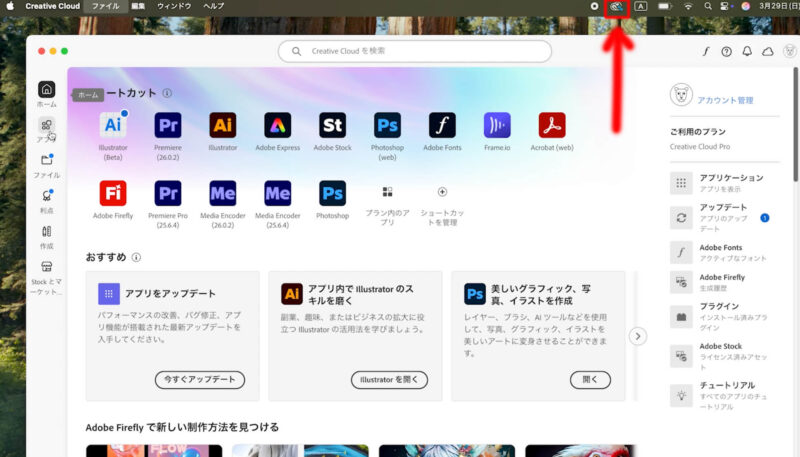Open the Adobe Express shortcut
800x457 pixels.
click(x=278, y=125)
